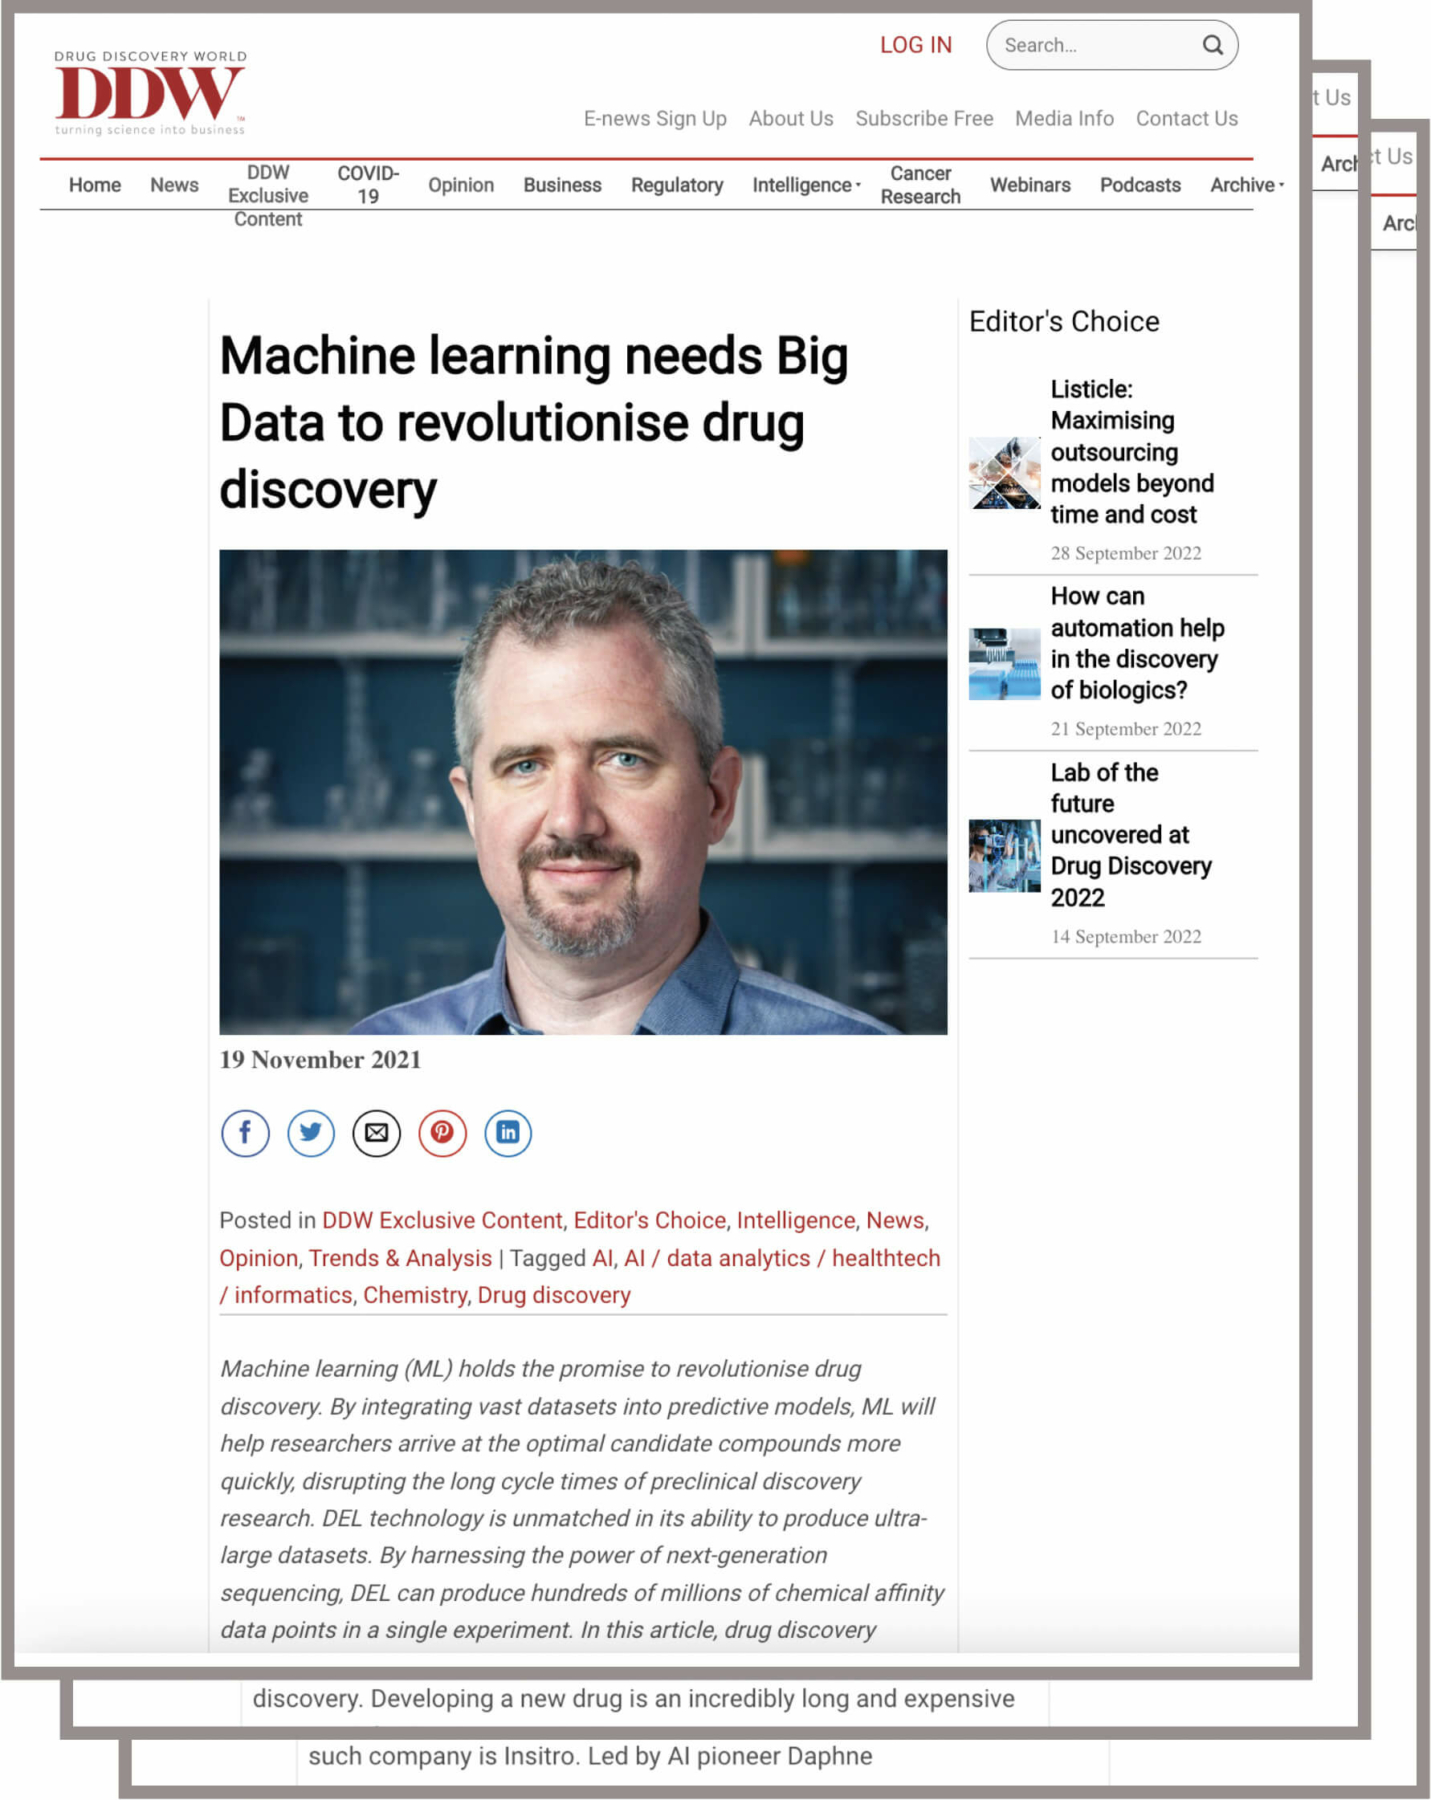Click the Drug discovery tag link
Viewport: 1431px width, 1800px height.
tap(554, 1295)
